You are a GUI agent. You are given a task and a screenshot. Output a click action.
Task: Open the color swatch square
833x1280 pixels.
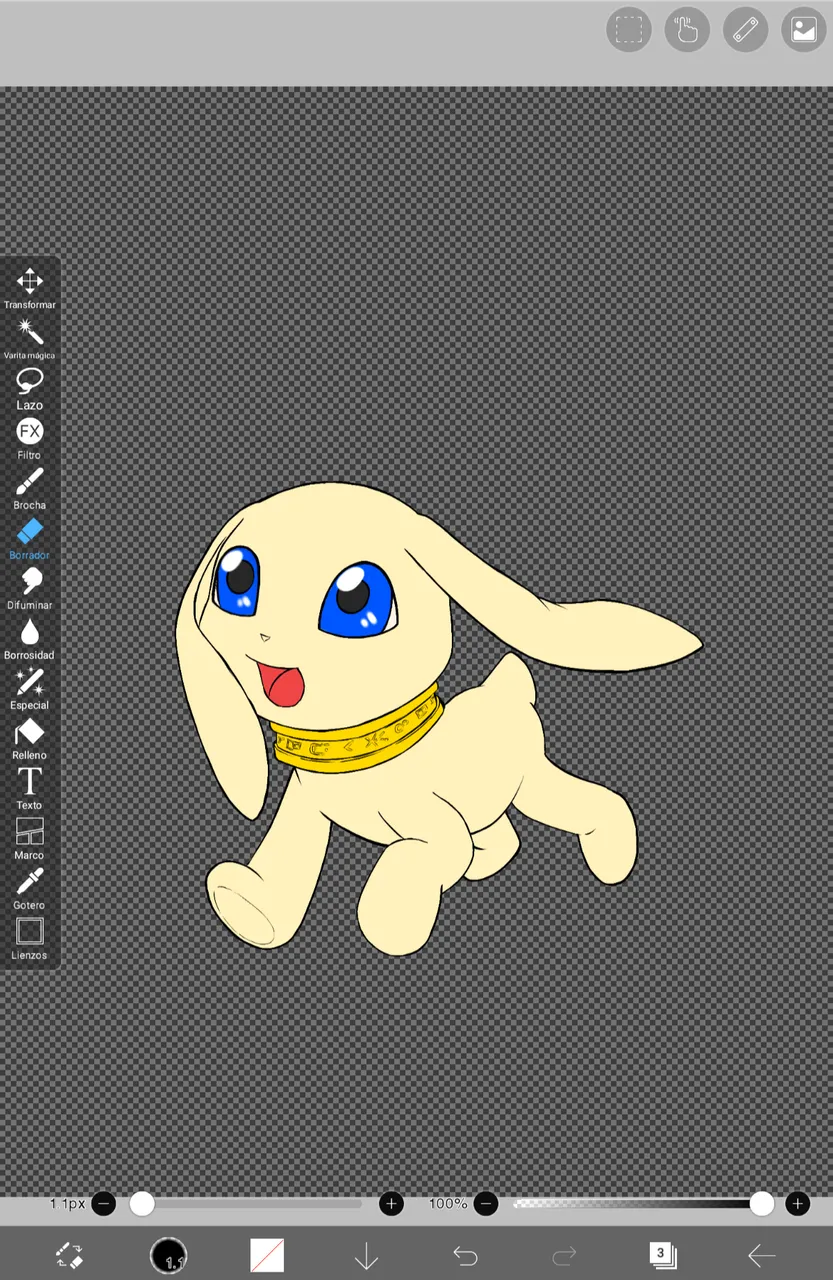(267, 1255)
